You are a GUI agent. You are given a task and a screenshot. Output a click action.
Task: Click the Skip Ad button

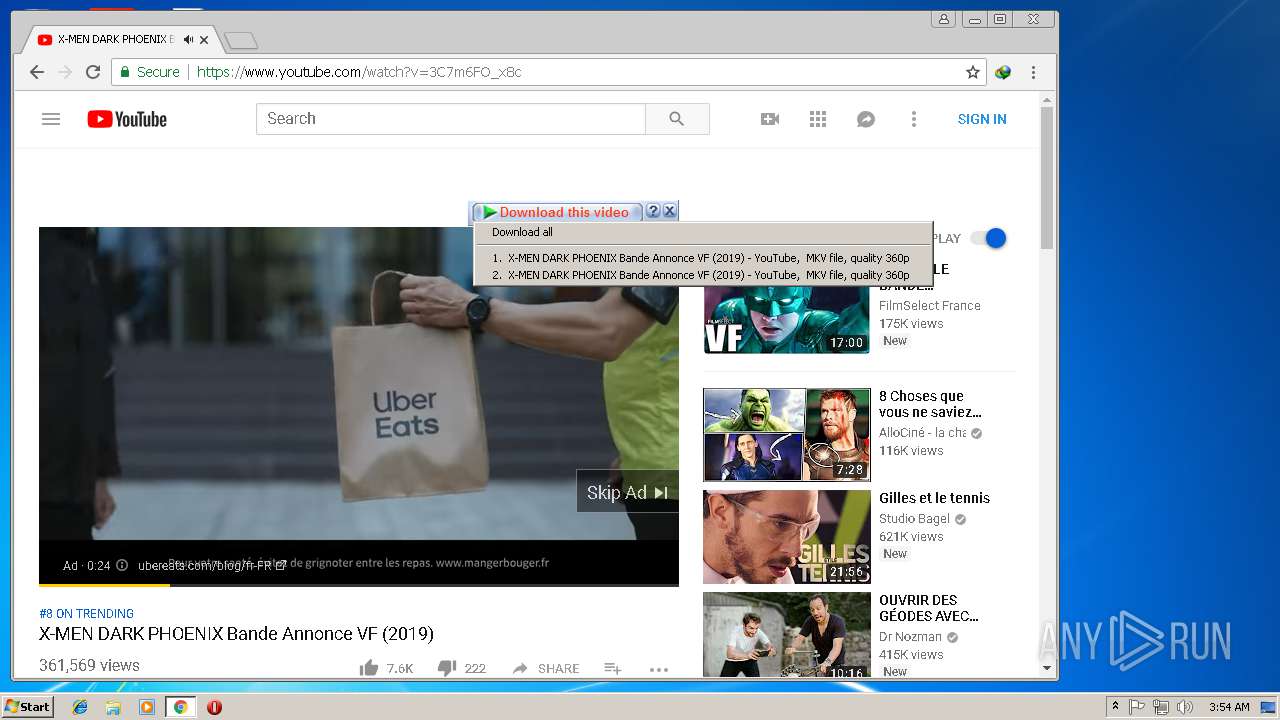click(627, 492)
